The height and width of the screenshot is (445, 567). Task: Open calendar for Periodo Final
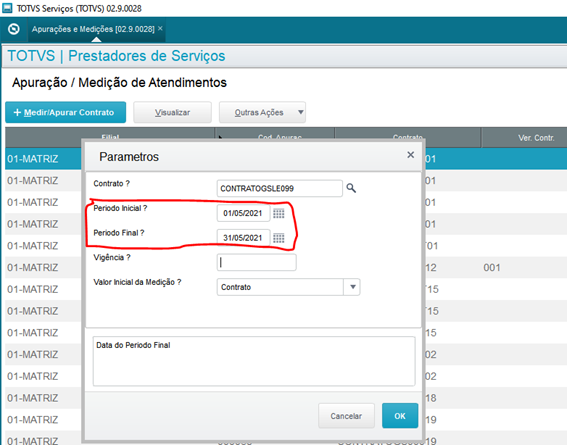pyautogui.click(x=278, y=238)
